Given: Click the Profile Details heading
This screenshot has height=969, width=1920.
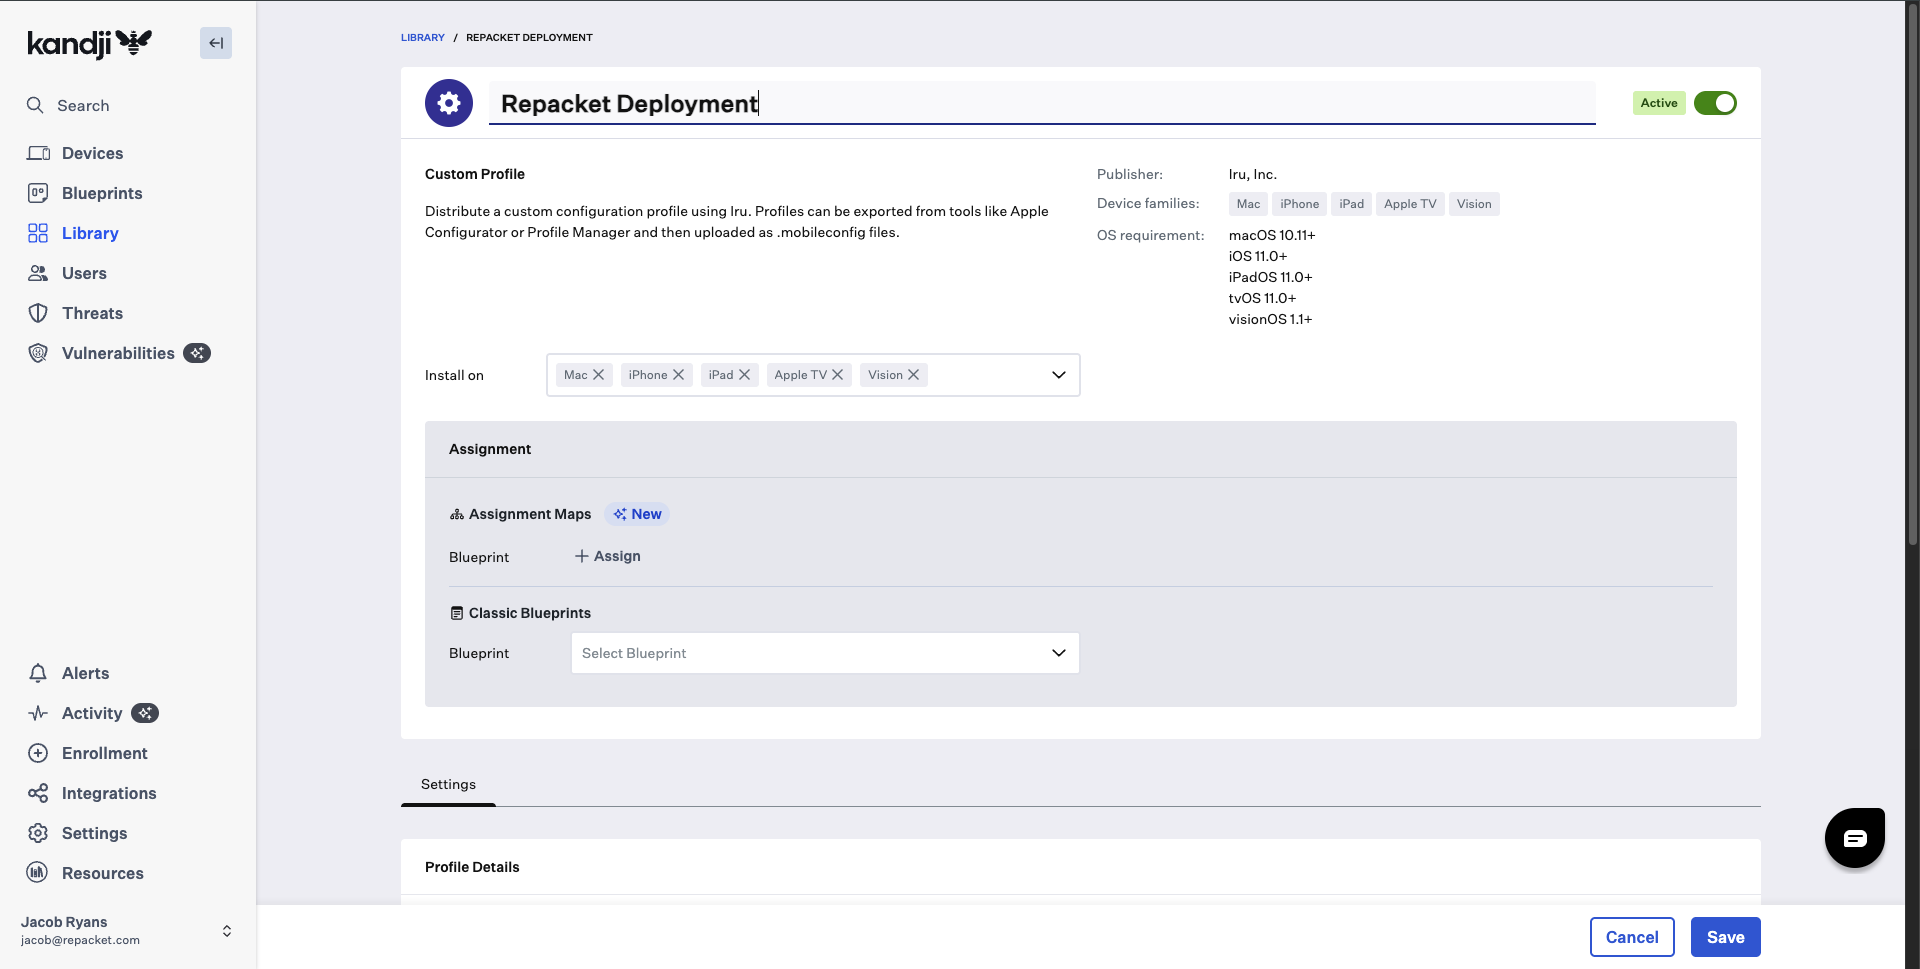Looking at the screenshot, I should tap(472, 867).
